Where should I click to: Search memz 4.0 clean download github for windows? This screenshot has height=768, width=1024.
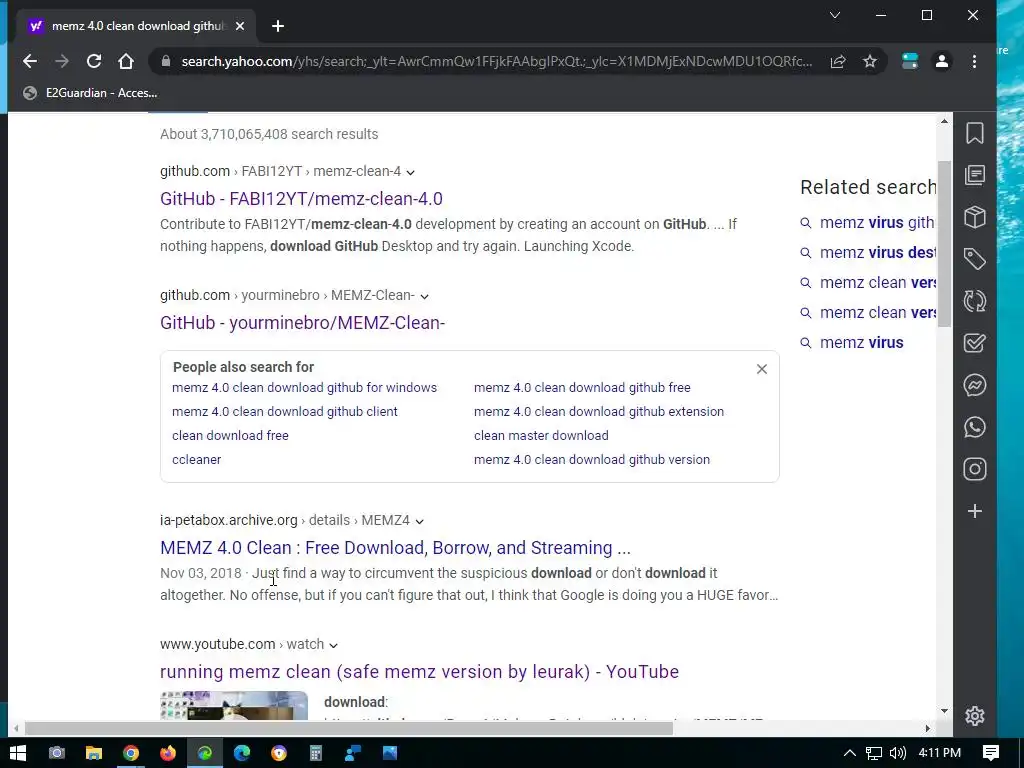[x=304, y=387]
